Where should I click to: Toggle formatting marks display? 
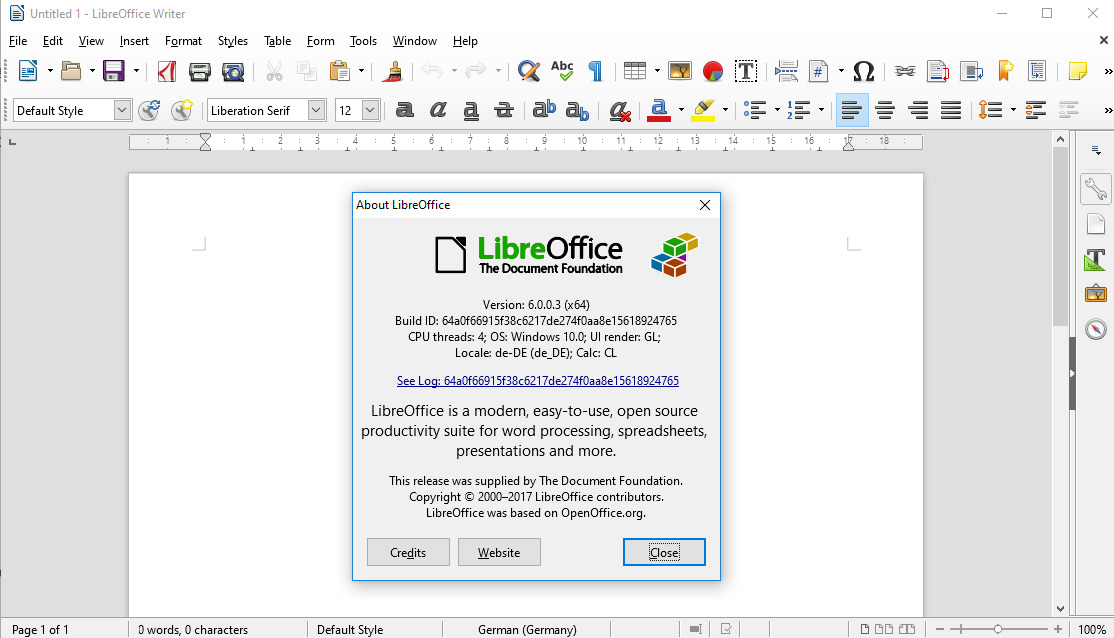coord(595,71)
